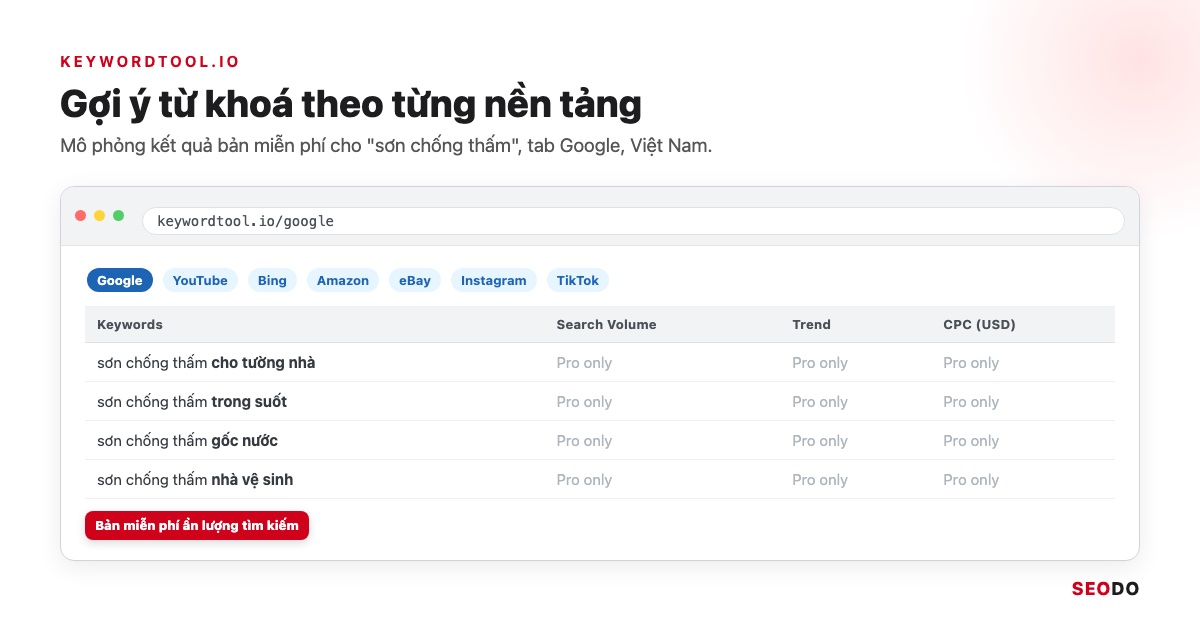Image resolution: width=1200 pixels, height=621 pixels.
Task: Click Trend 'Pro only' for 'trong suốt' row
Action: [x=820, y=402]
